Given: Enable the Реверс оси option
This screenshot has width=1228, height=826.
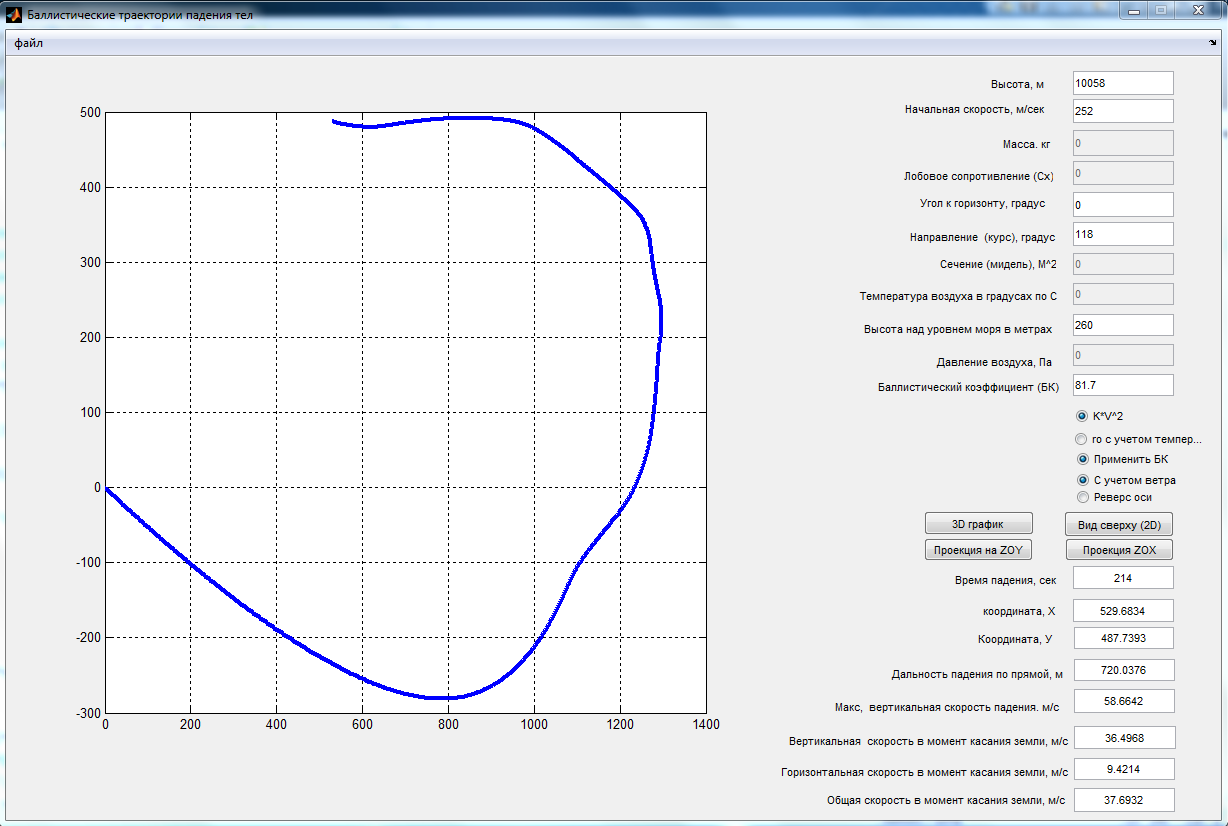Looking at the screenshot, I should click(1081, 497).
